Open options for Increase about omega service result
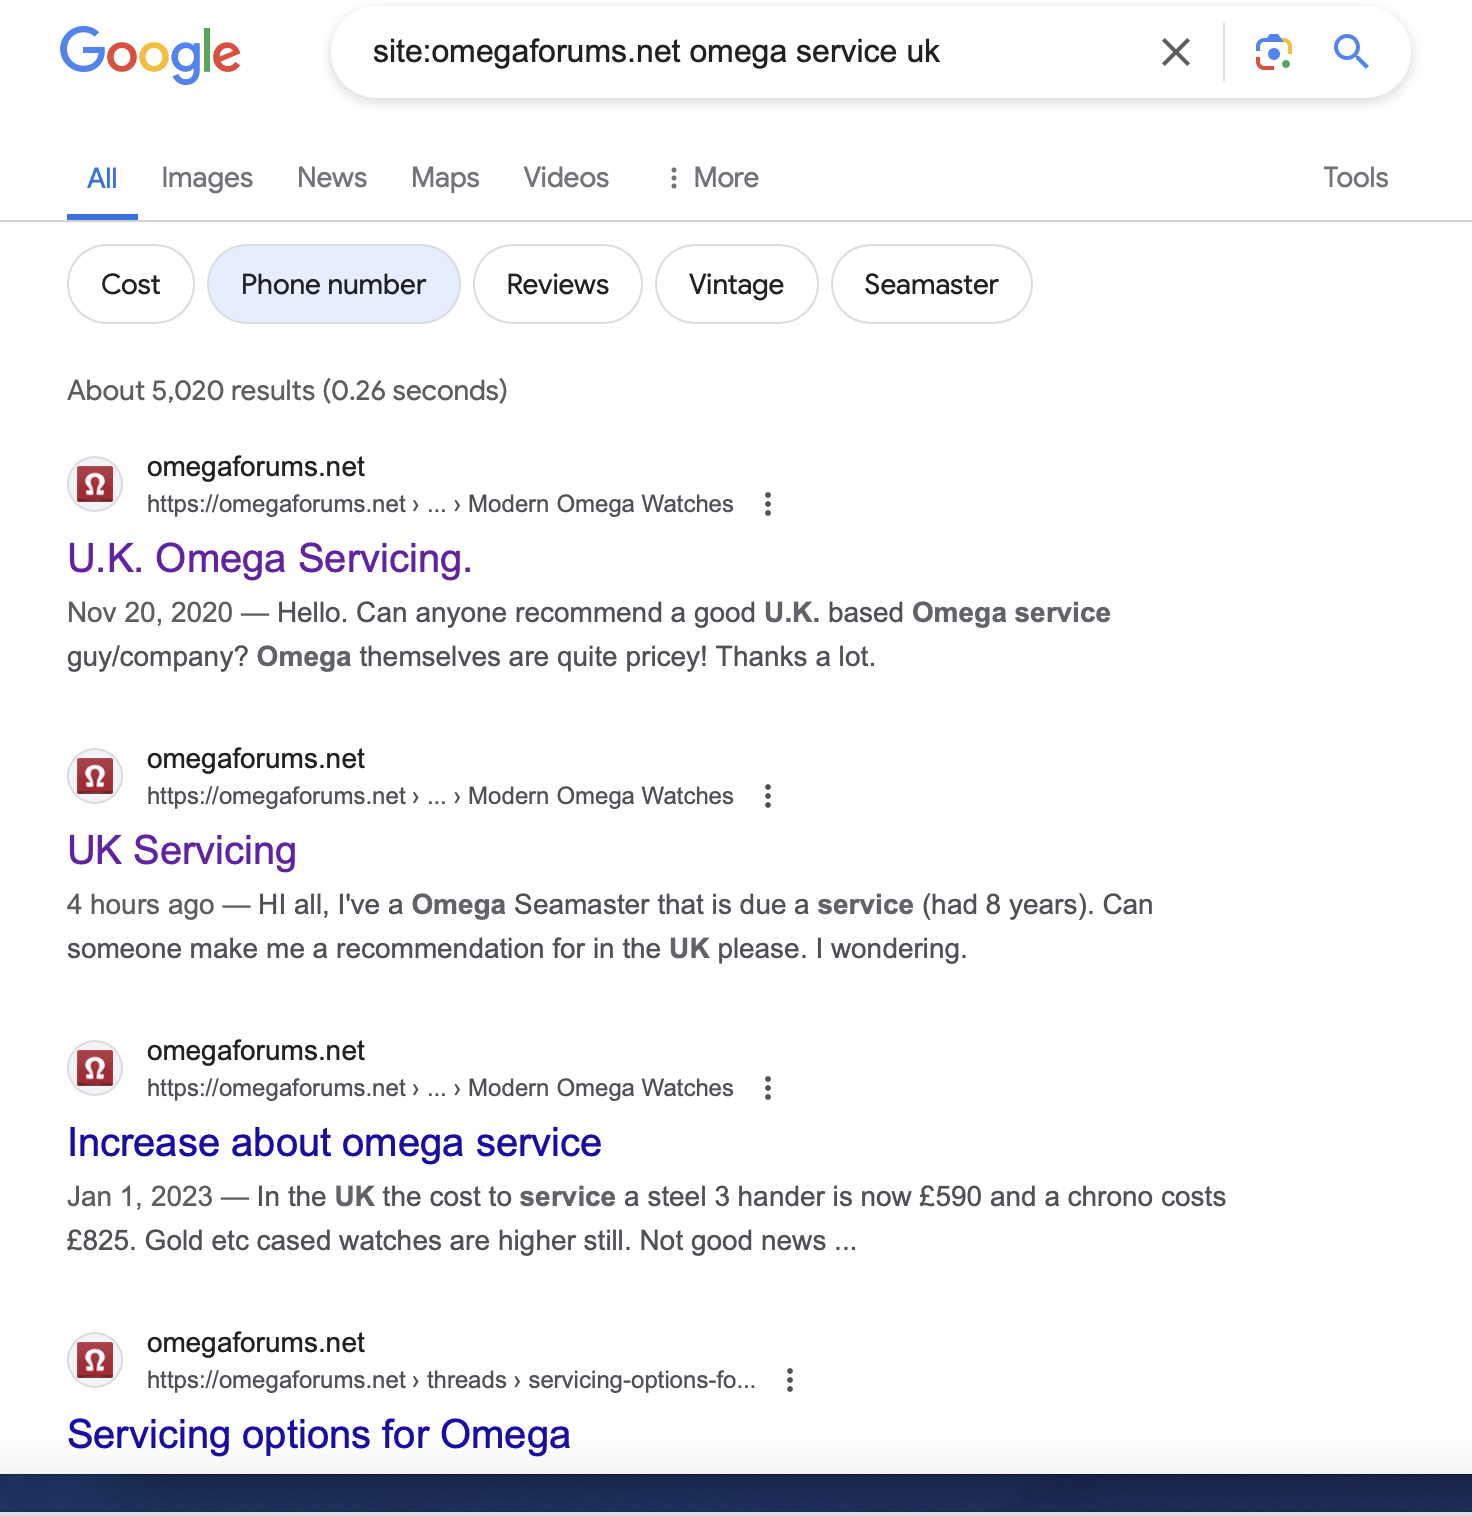Image resolution: width=1472 pixels, height=1516 pixels. [x=768, y=1088]
